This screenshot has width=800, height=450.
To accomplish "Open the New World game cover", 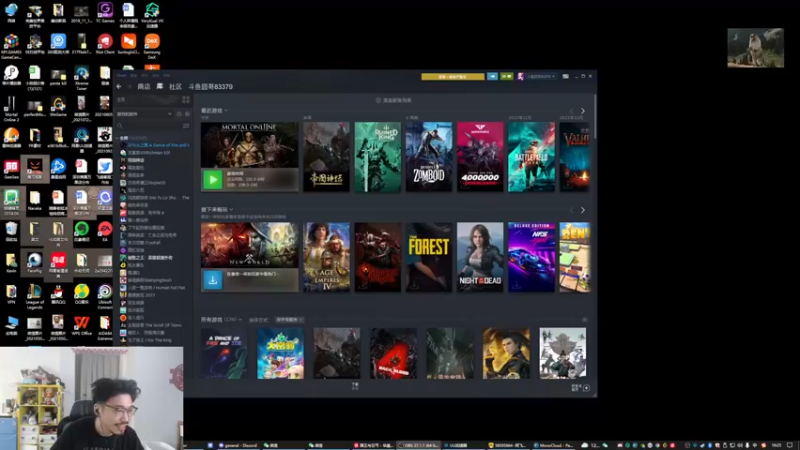I will click(x=249, y=245).
